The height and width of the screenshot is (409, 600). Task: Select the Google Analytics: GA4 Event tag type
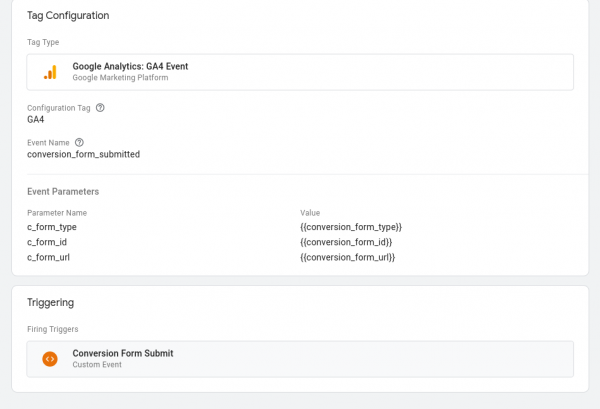coord(130,67)
